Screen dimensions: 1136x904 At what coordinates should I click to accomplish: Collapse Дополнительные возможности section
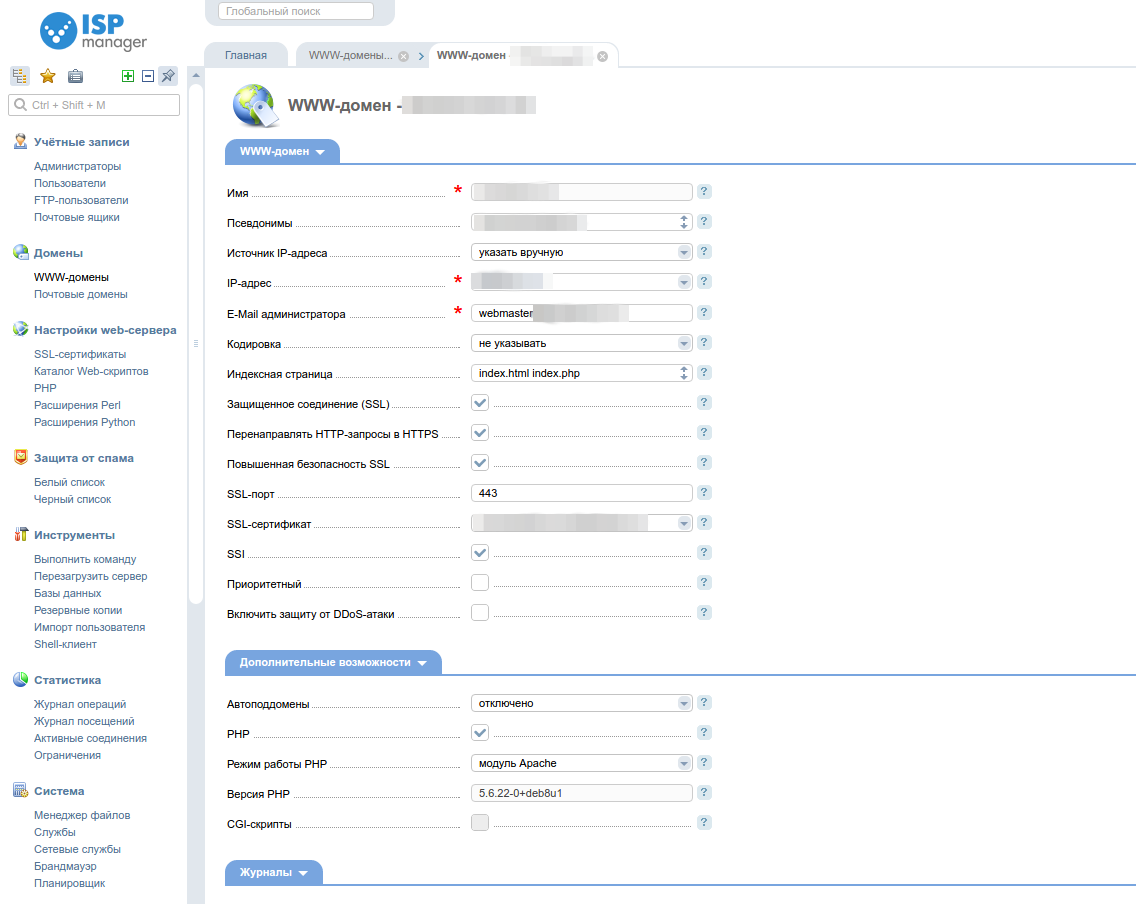click(x=333, y=663)
